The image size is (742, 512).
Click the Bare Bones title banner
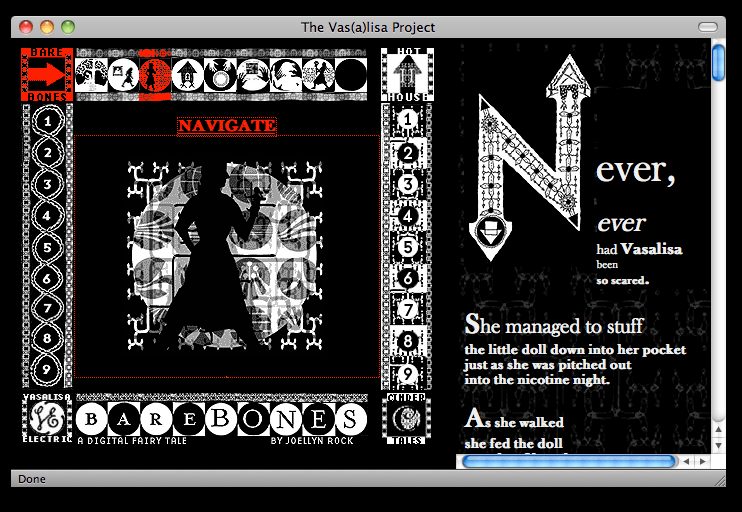point(222,418)
